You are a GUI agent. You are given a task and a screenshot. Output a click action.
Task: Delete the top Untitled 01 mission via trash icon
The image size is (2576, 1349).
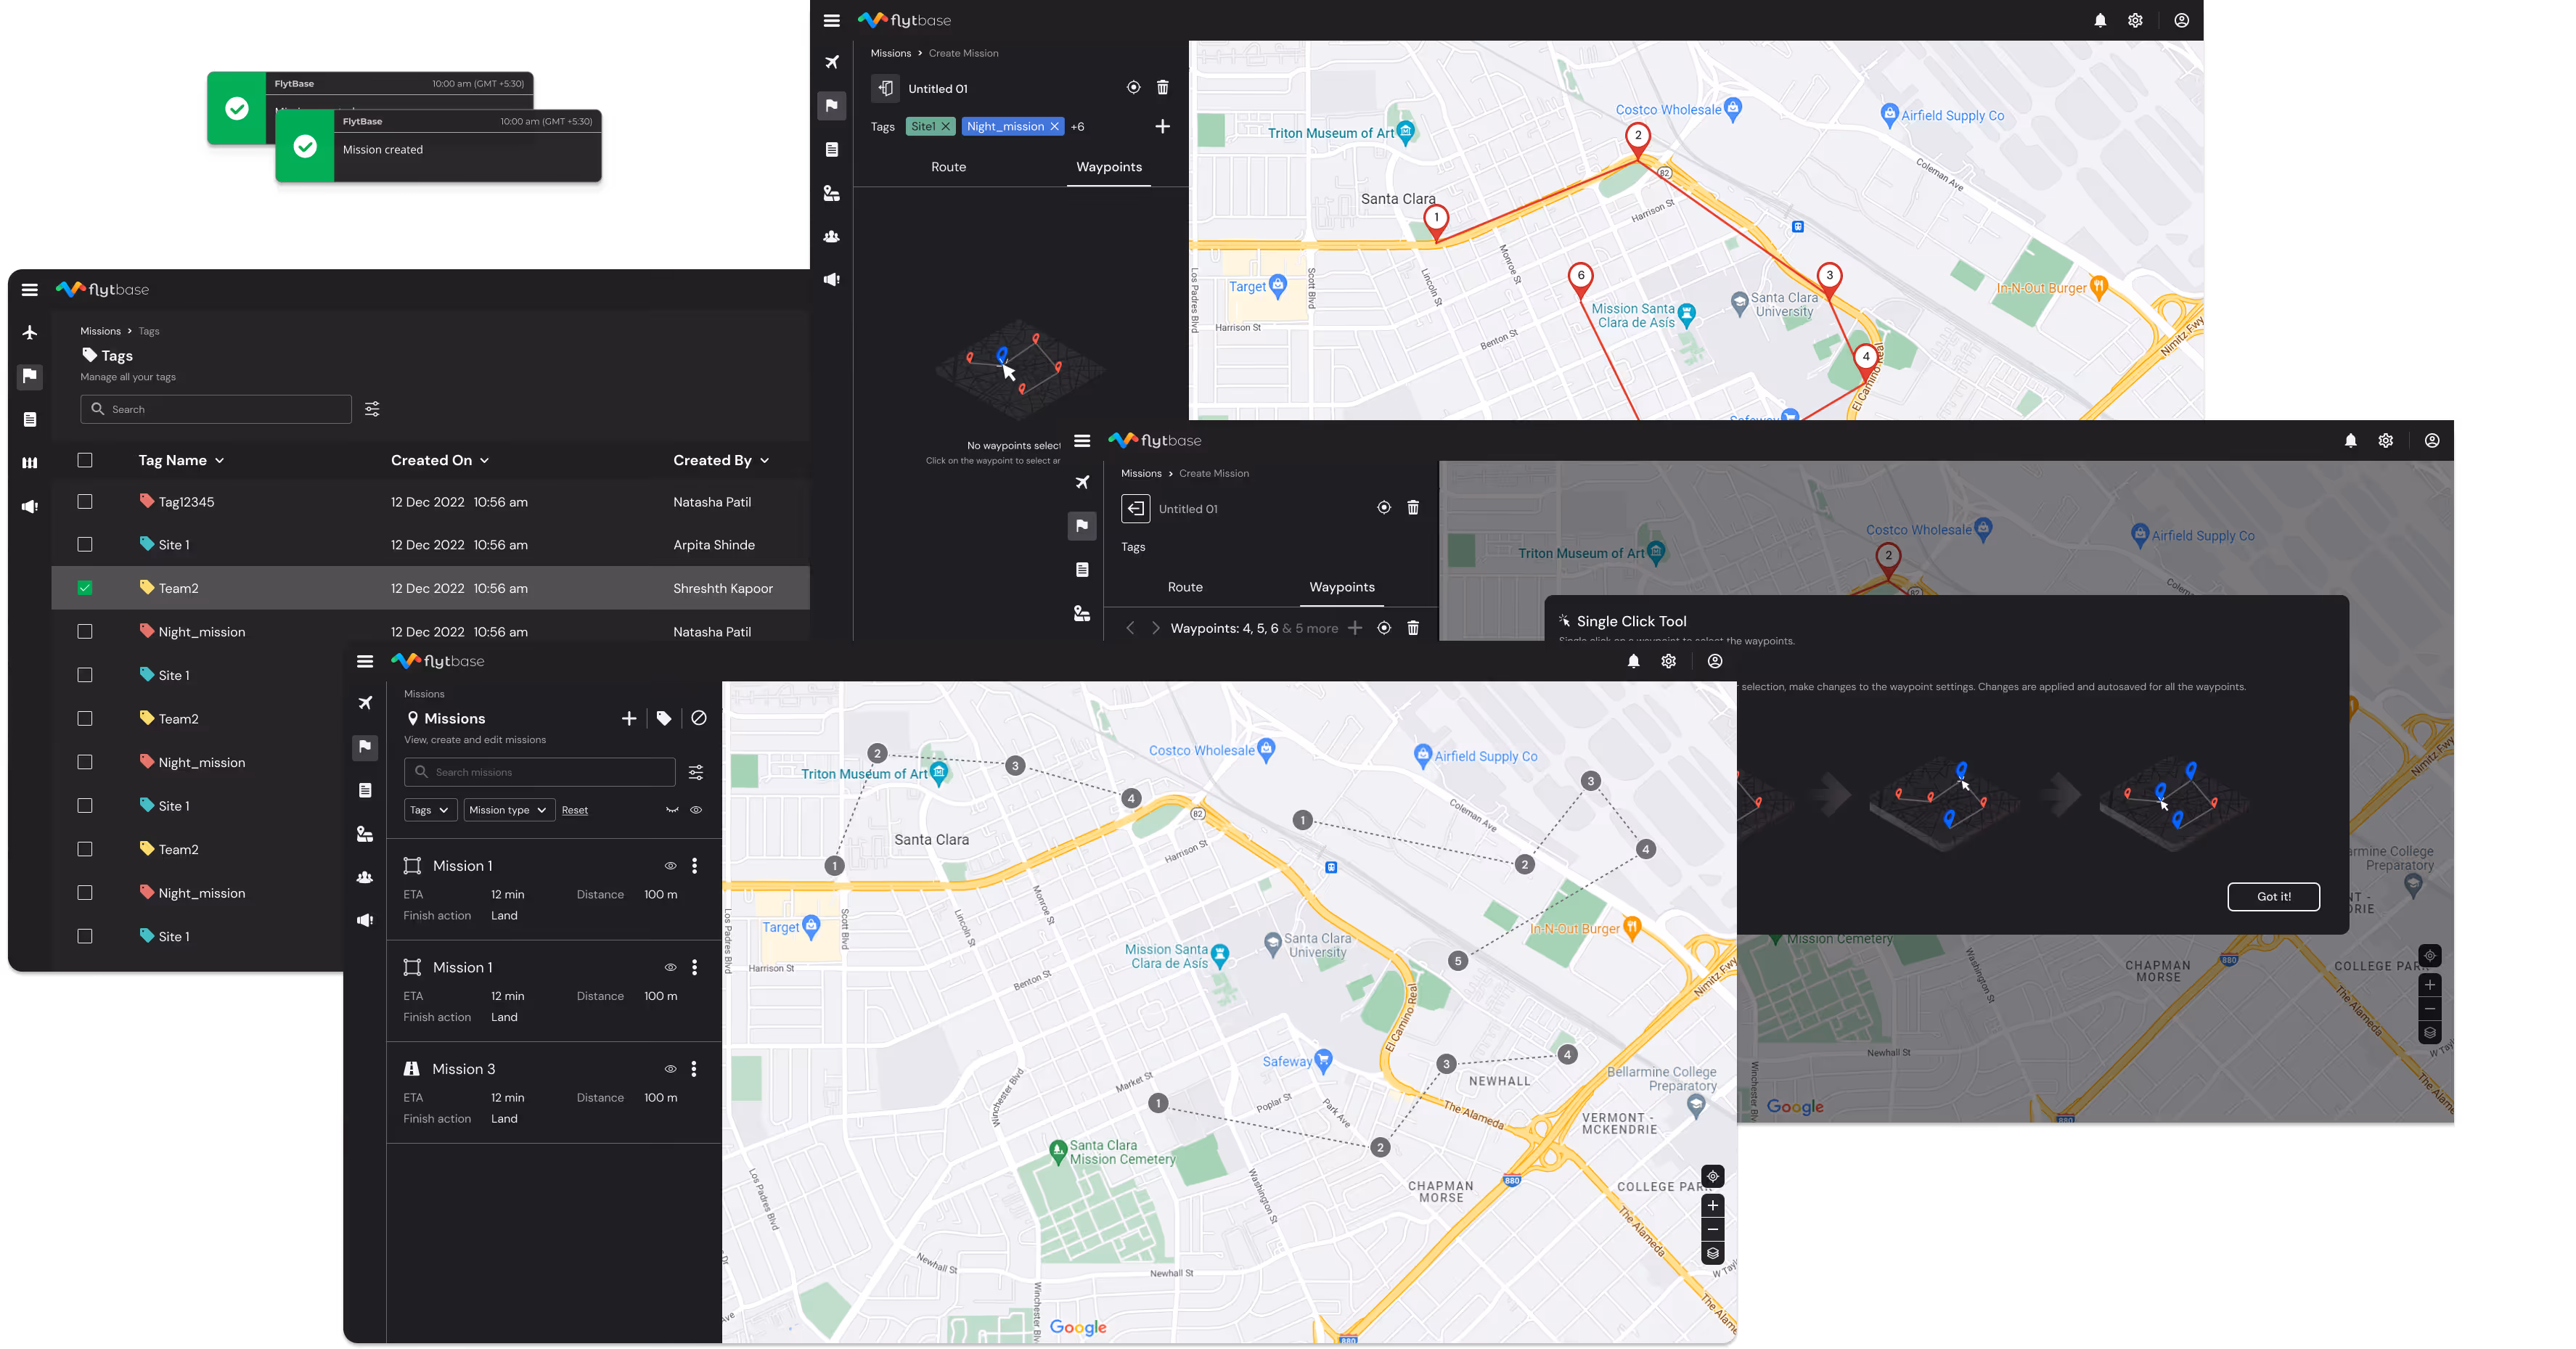1162,88
